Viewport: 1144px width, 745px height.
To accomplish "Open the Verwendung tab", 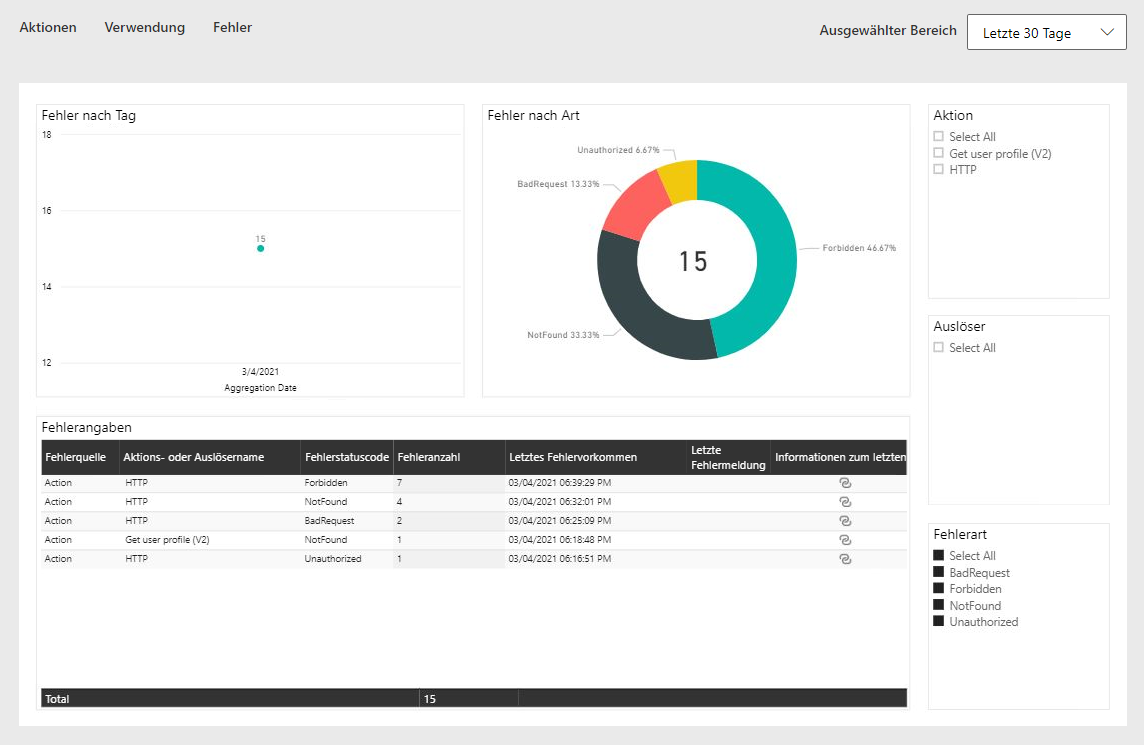I will coord(145,28).
